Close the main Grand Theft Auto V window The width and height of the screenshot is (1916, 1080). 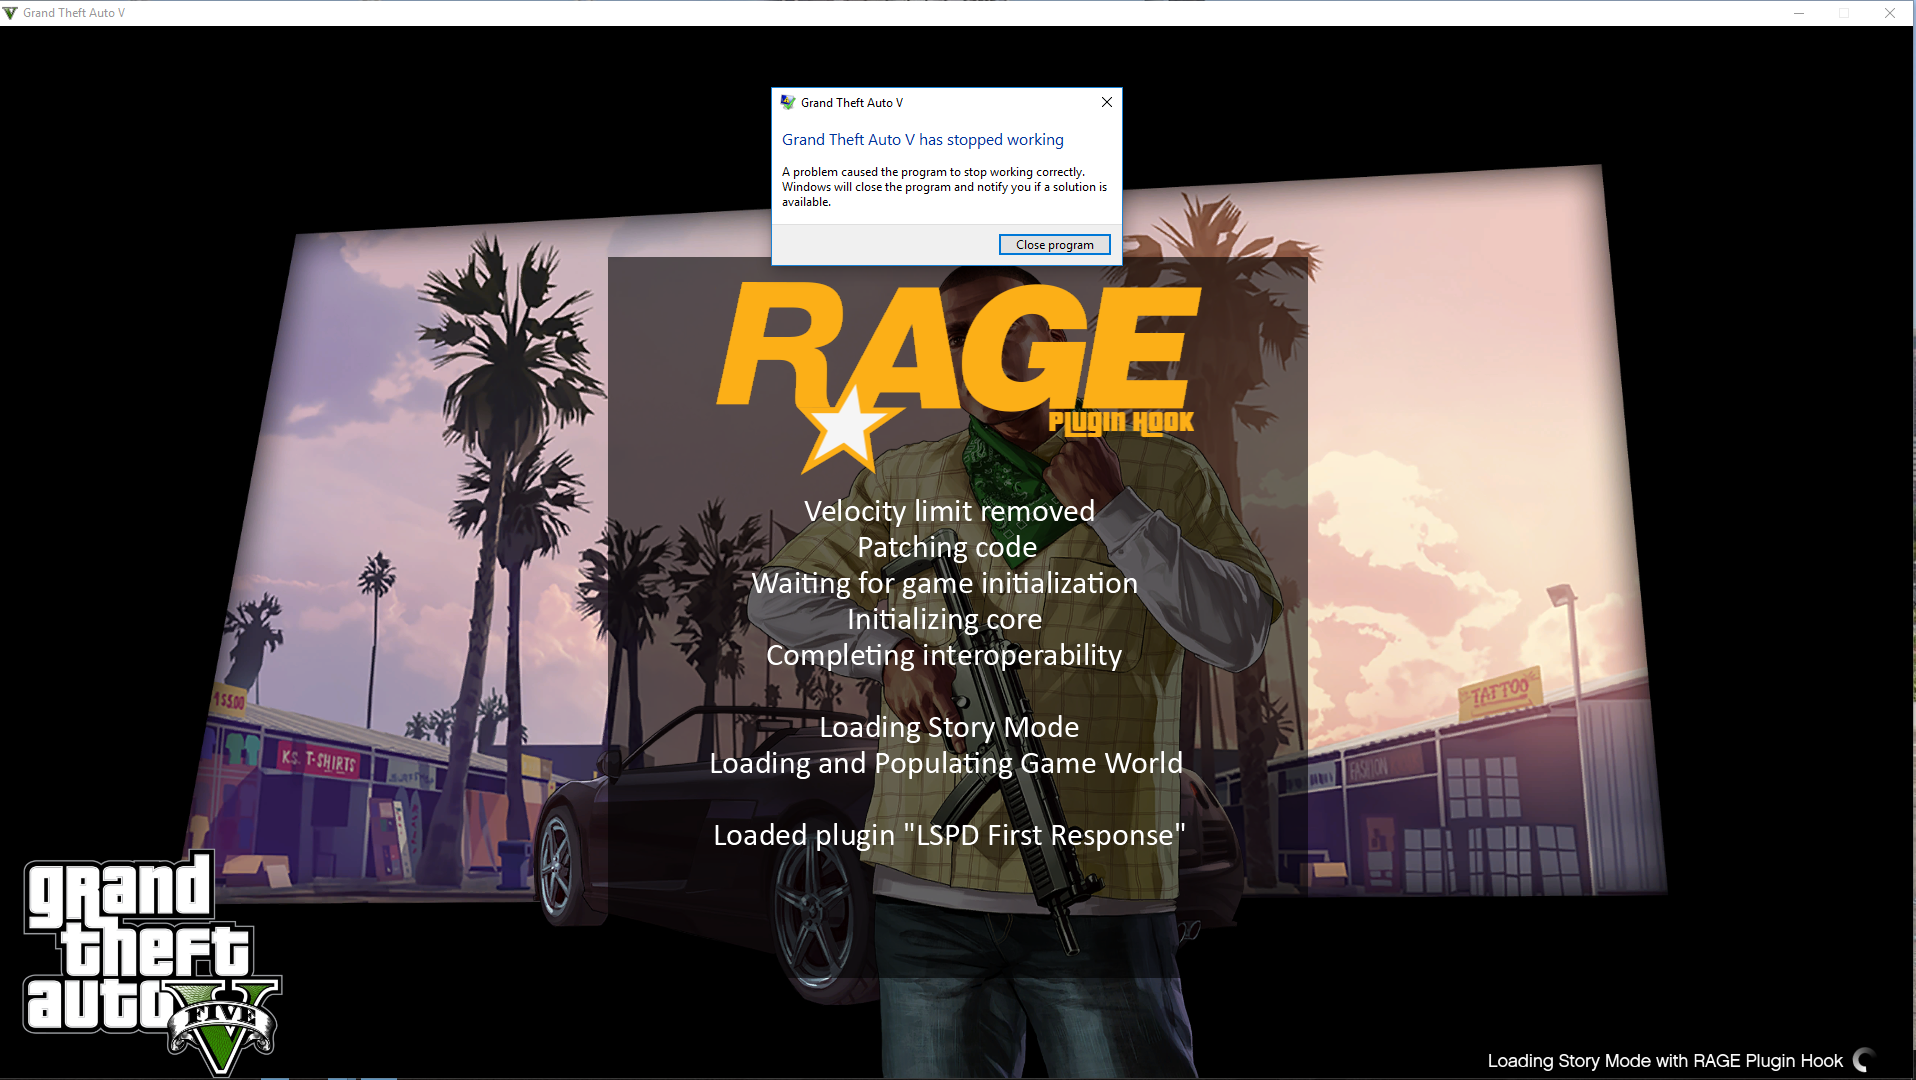coord(1889,13)
